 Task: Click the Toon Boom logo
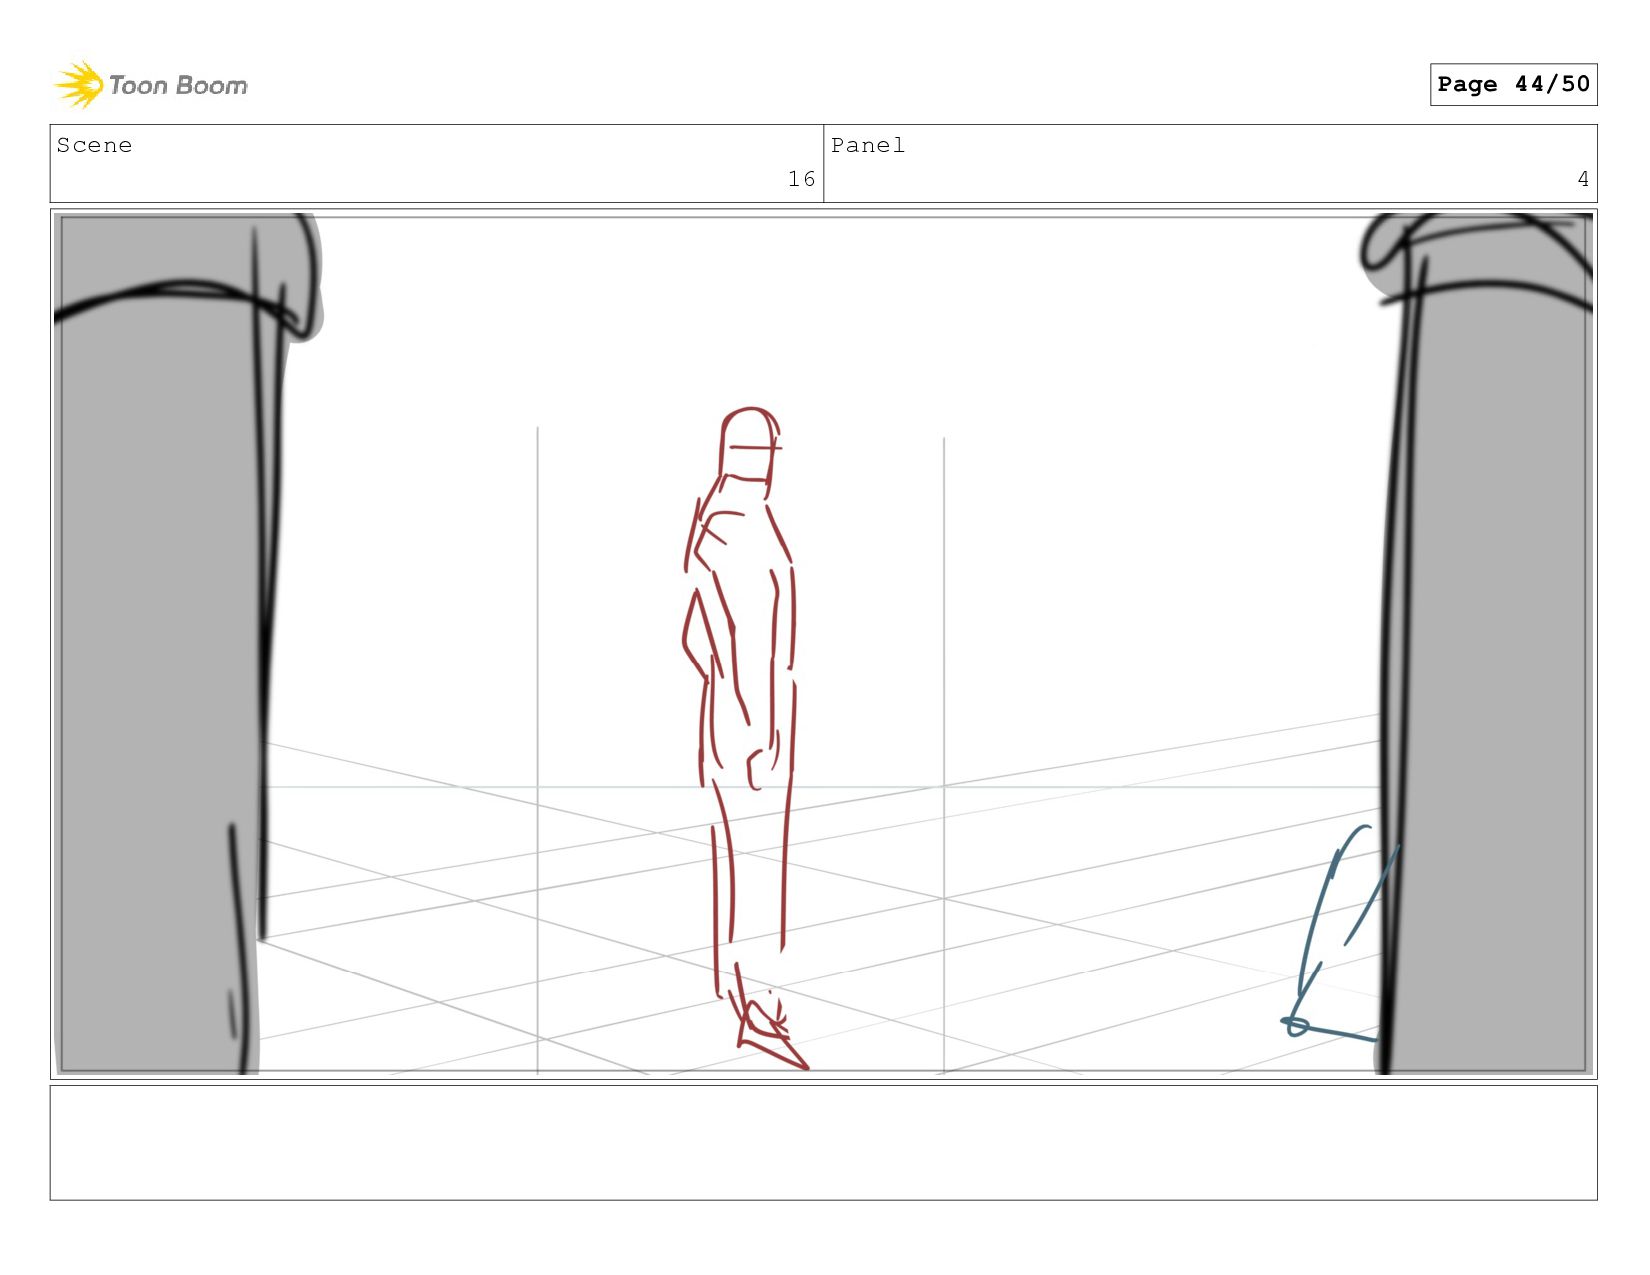tap(150, 85)
